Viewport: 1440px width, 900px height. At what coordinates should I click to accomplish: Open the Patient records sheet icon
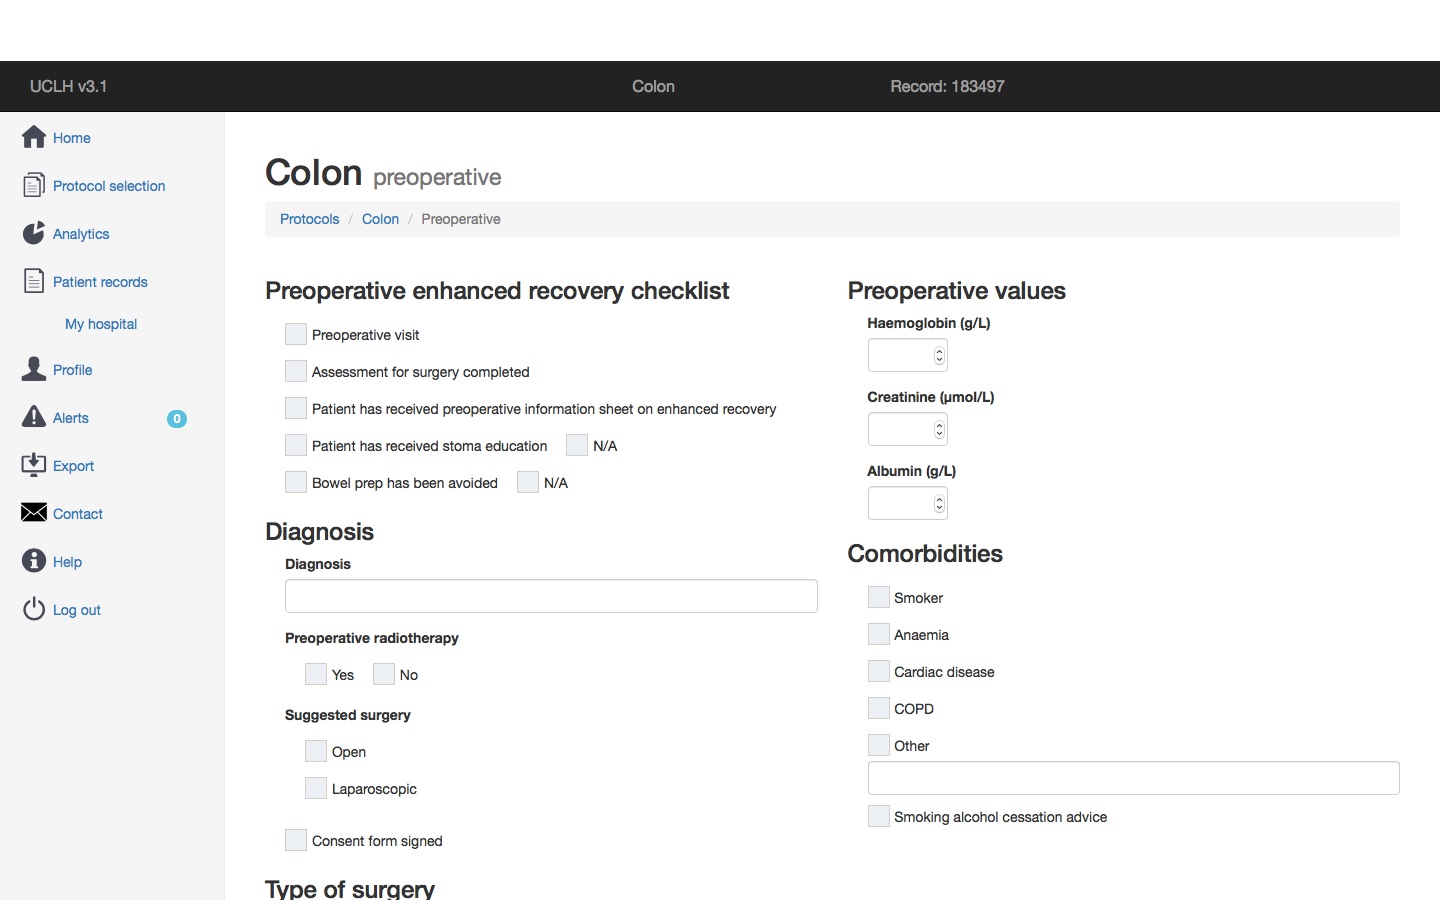click(34, 281)
